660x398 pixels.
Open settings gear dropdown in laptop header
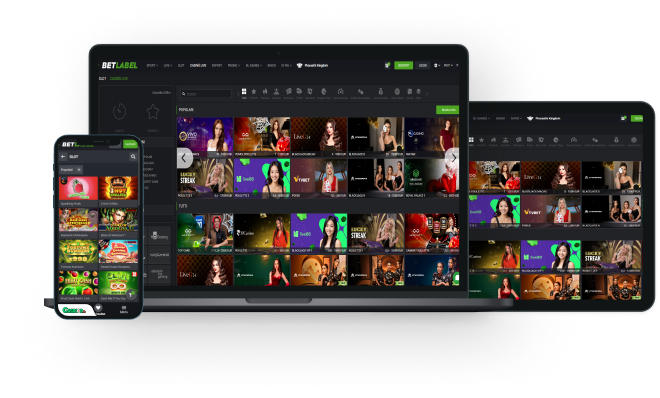tap(437, 65)
